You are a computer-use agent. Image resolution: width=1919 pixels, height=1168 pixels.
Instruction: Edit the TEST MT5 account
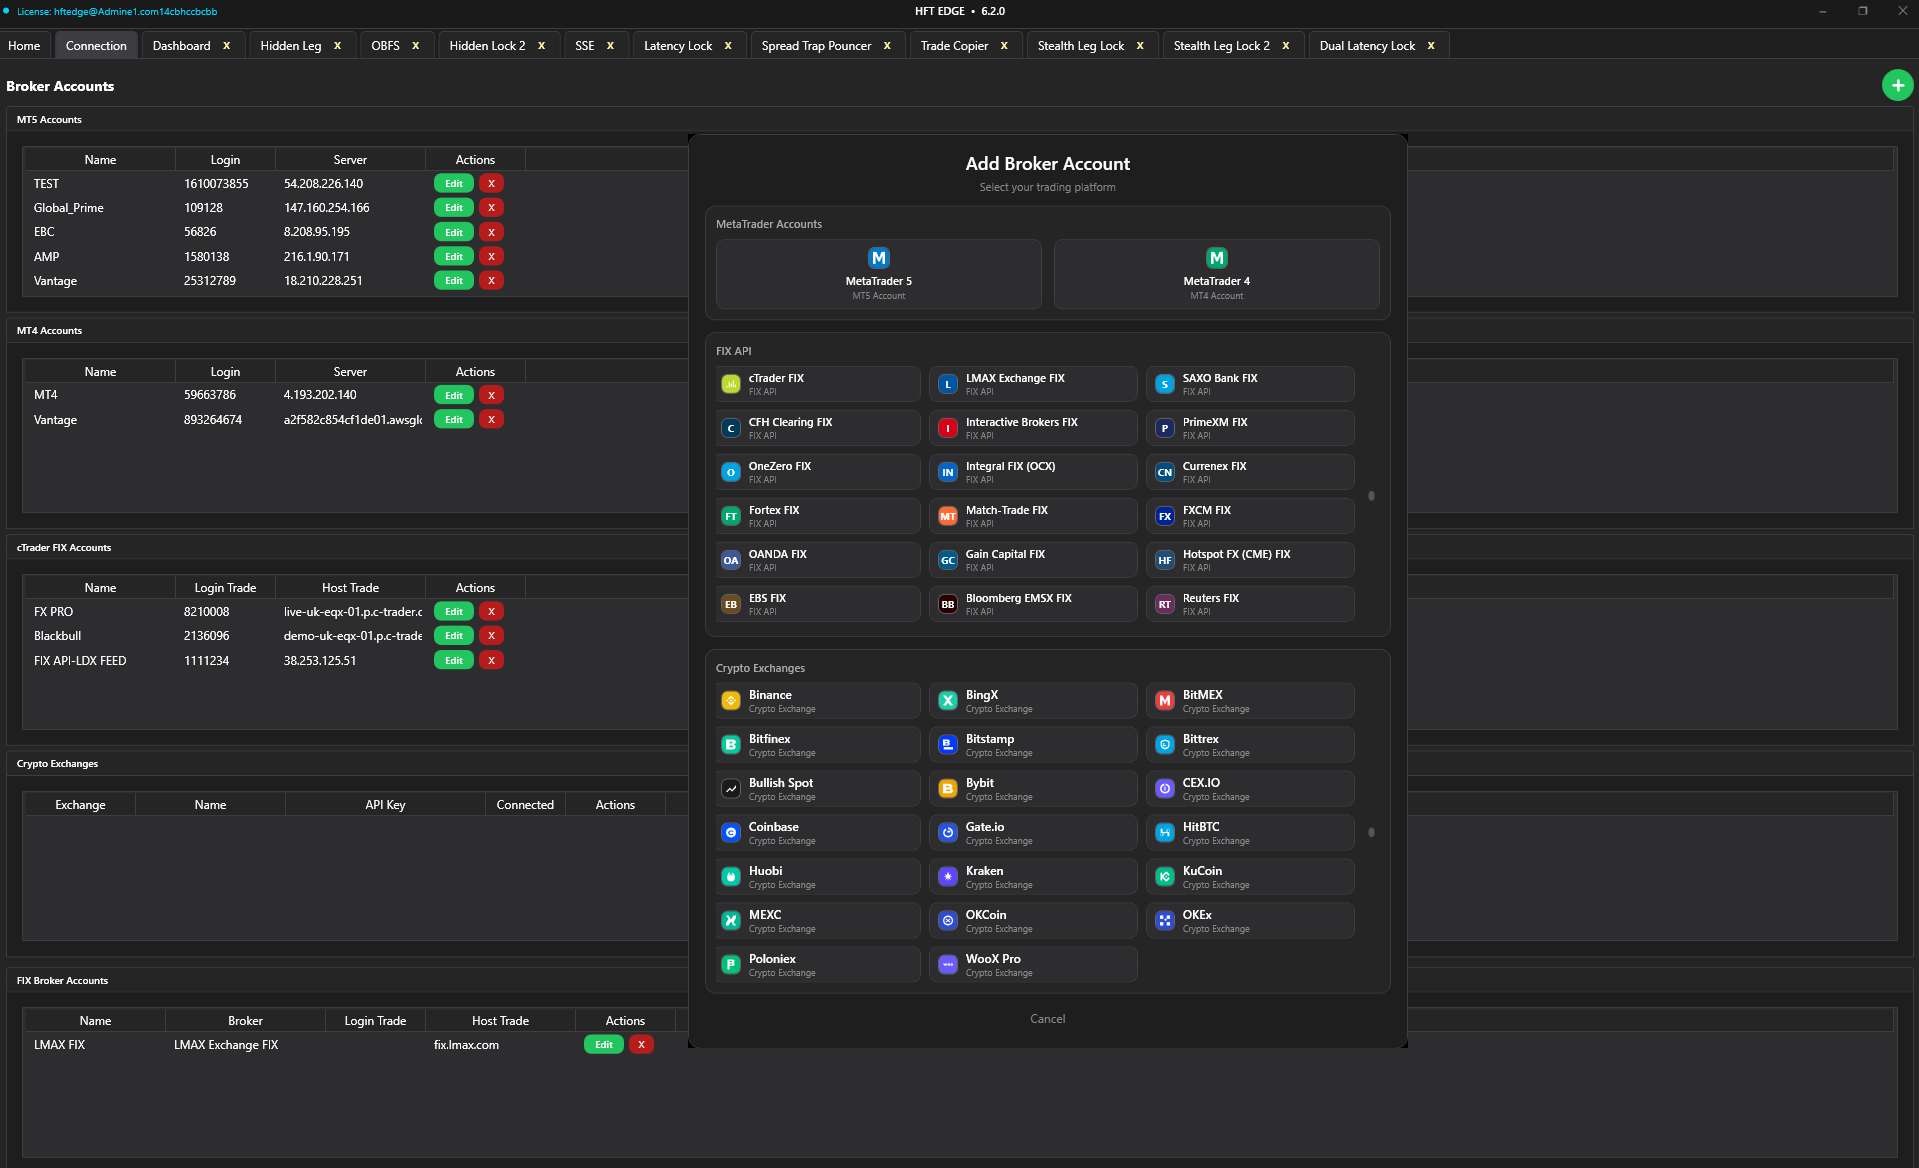[454, 184]
